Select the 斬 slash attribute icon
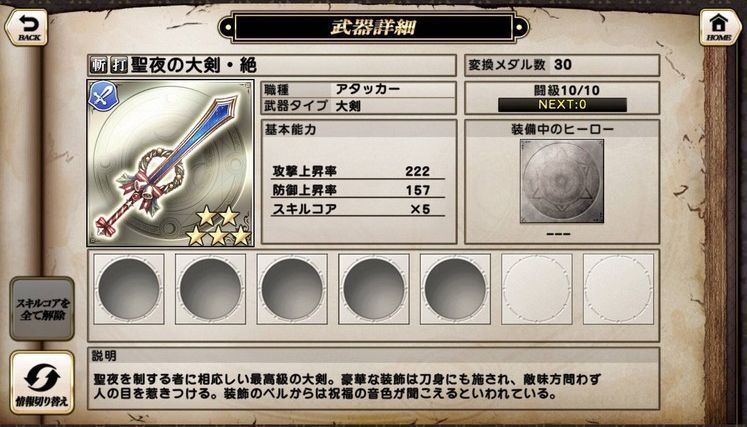 point(98,65)
